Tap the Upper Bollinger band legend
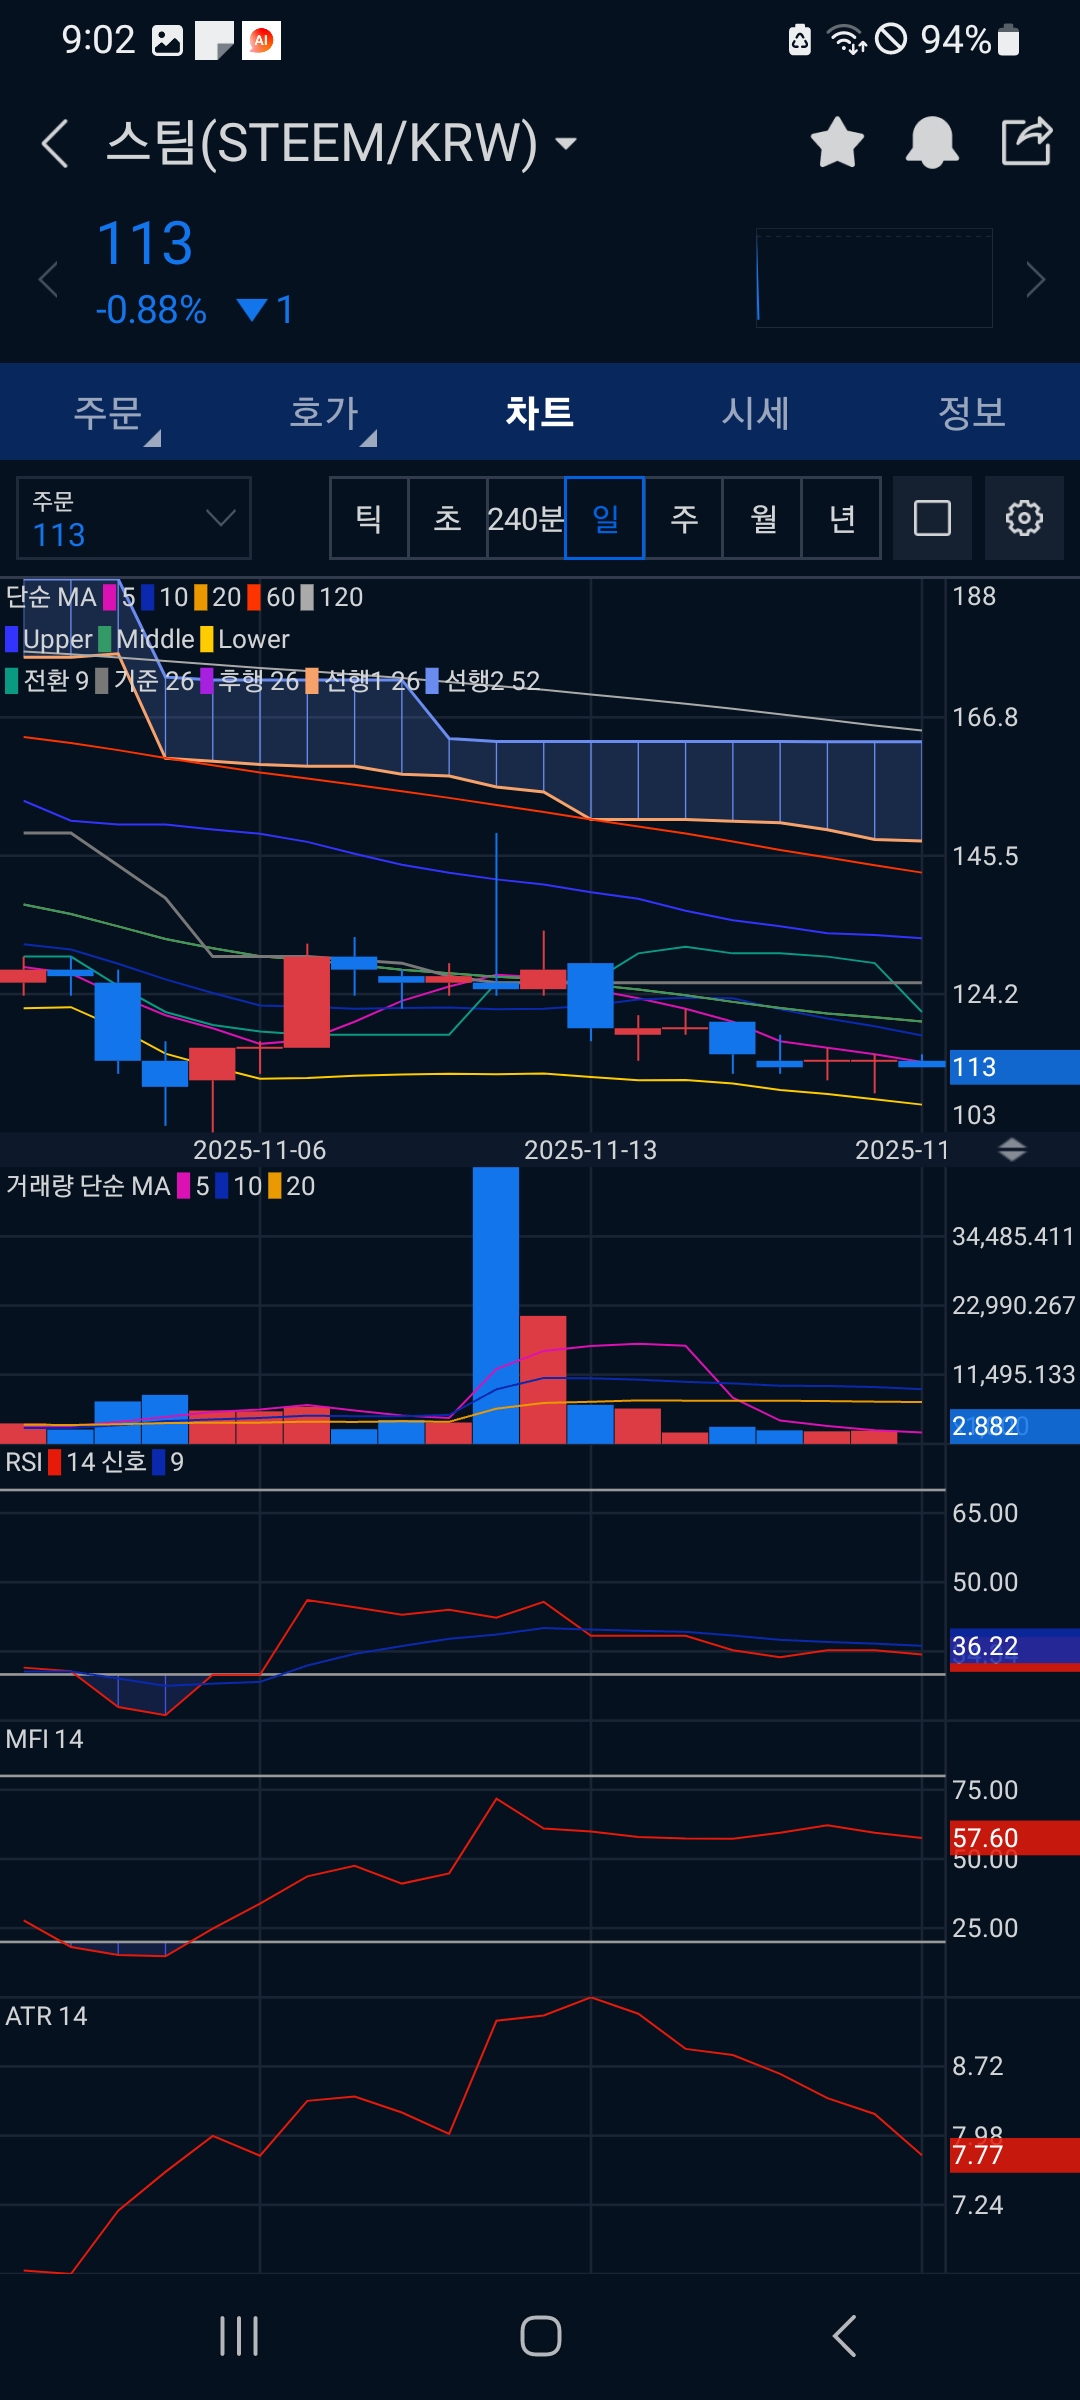 pos(49,639)
